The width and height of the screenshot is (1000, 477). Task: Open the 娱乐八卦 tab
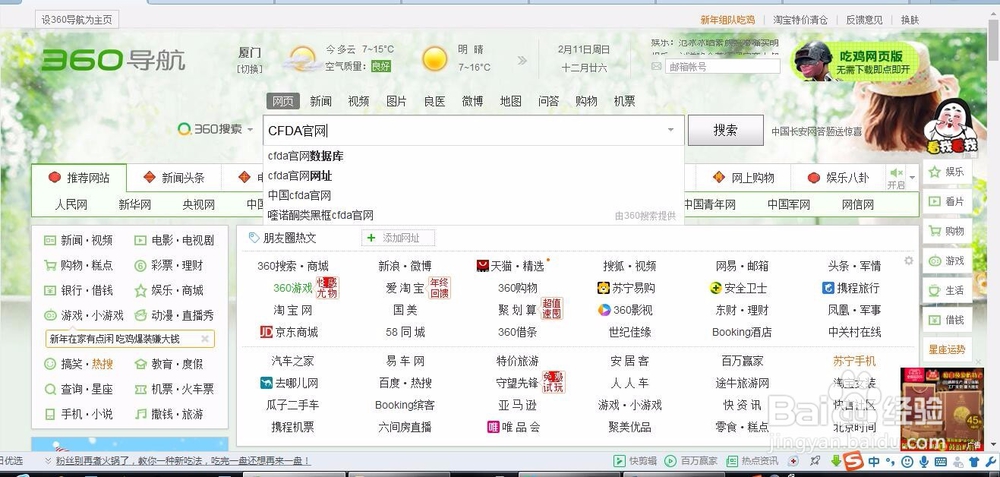(838, 177)
